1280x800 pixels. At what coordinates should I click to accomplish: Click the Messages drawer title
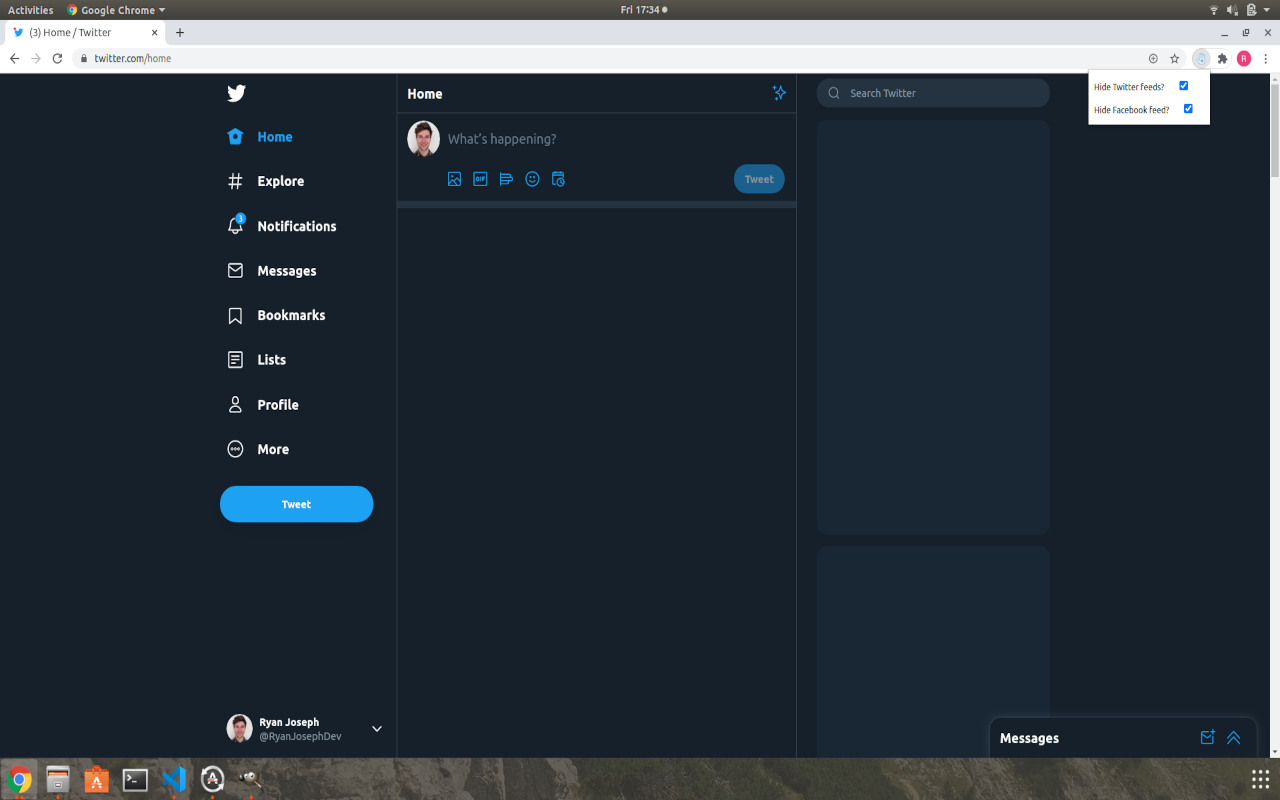pyautogui.click(x=1029, y=738)
